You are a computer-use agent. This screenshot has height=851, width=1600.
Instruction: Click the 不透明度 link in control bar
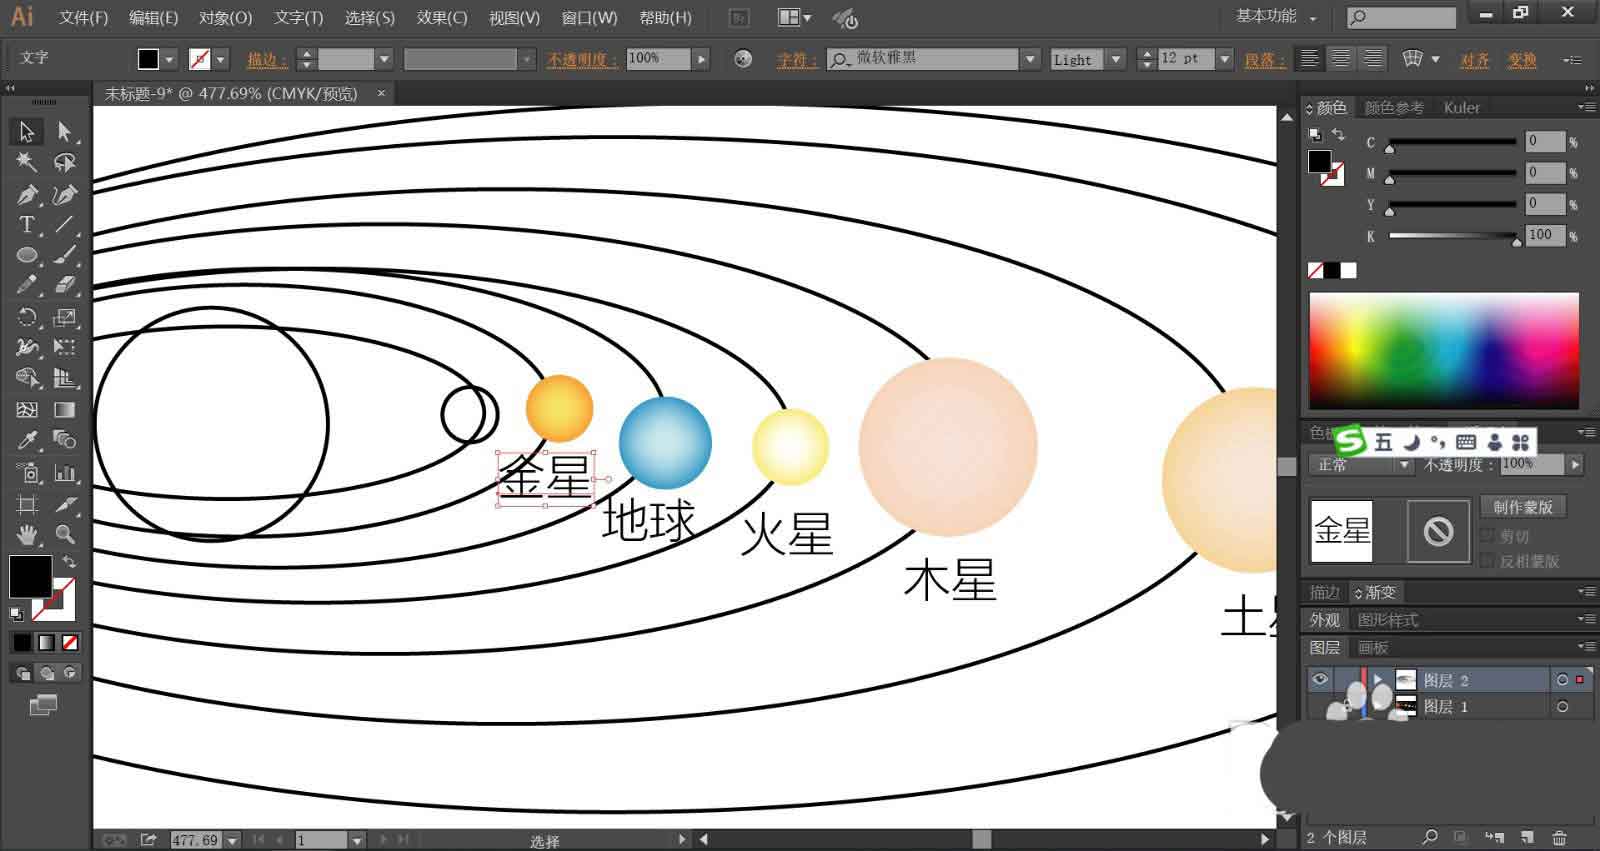[x=581, y=60]
